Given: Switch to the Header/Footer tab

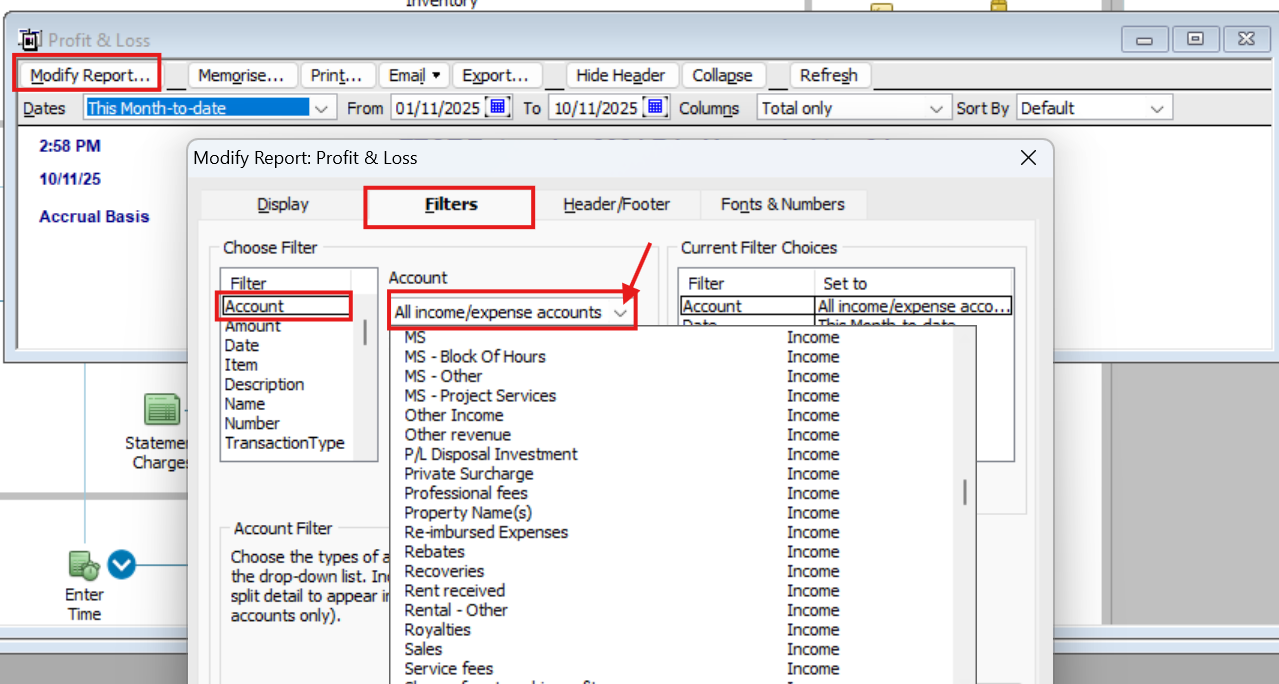Looking at the screenshot, I should tap(616, 204).
